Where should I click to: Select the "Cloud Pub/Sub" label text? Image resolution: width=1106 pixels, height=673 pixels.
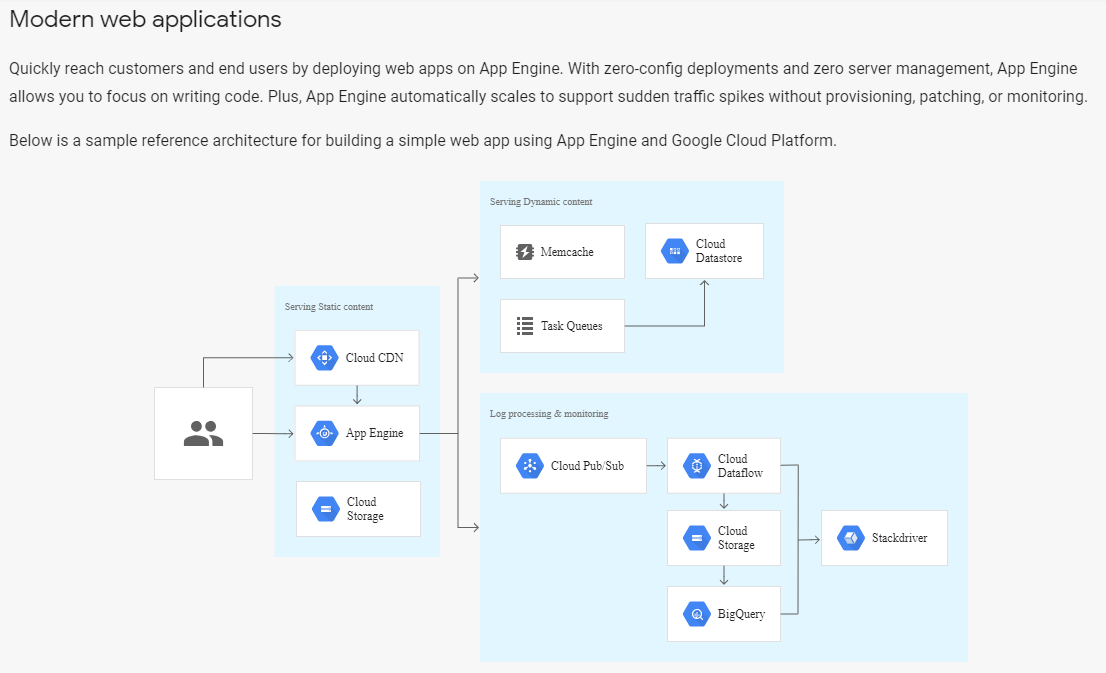[588, 466]
